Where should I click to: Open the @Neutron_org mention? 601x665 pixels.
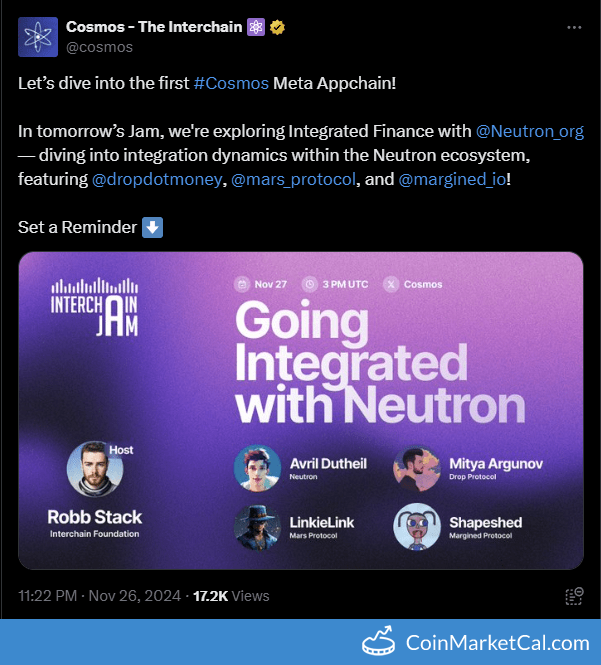click(x=529, y=131)
